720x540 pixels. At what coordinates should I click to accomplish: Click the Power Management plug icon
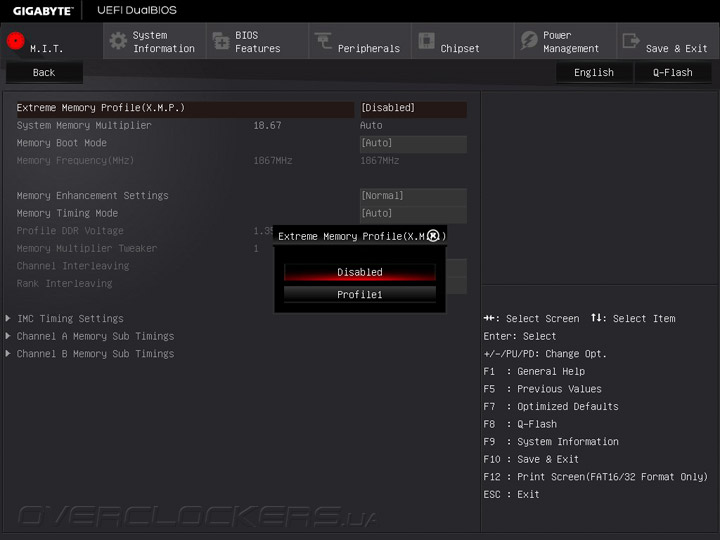[529, 41]
